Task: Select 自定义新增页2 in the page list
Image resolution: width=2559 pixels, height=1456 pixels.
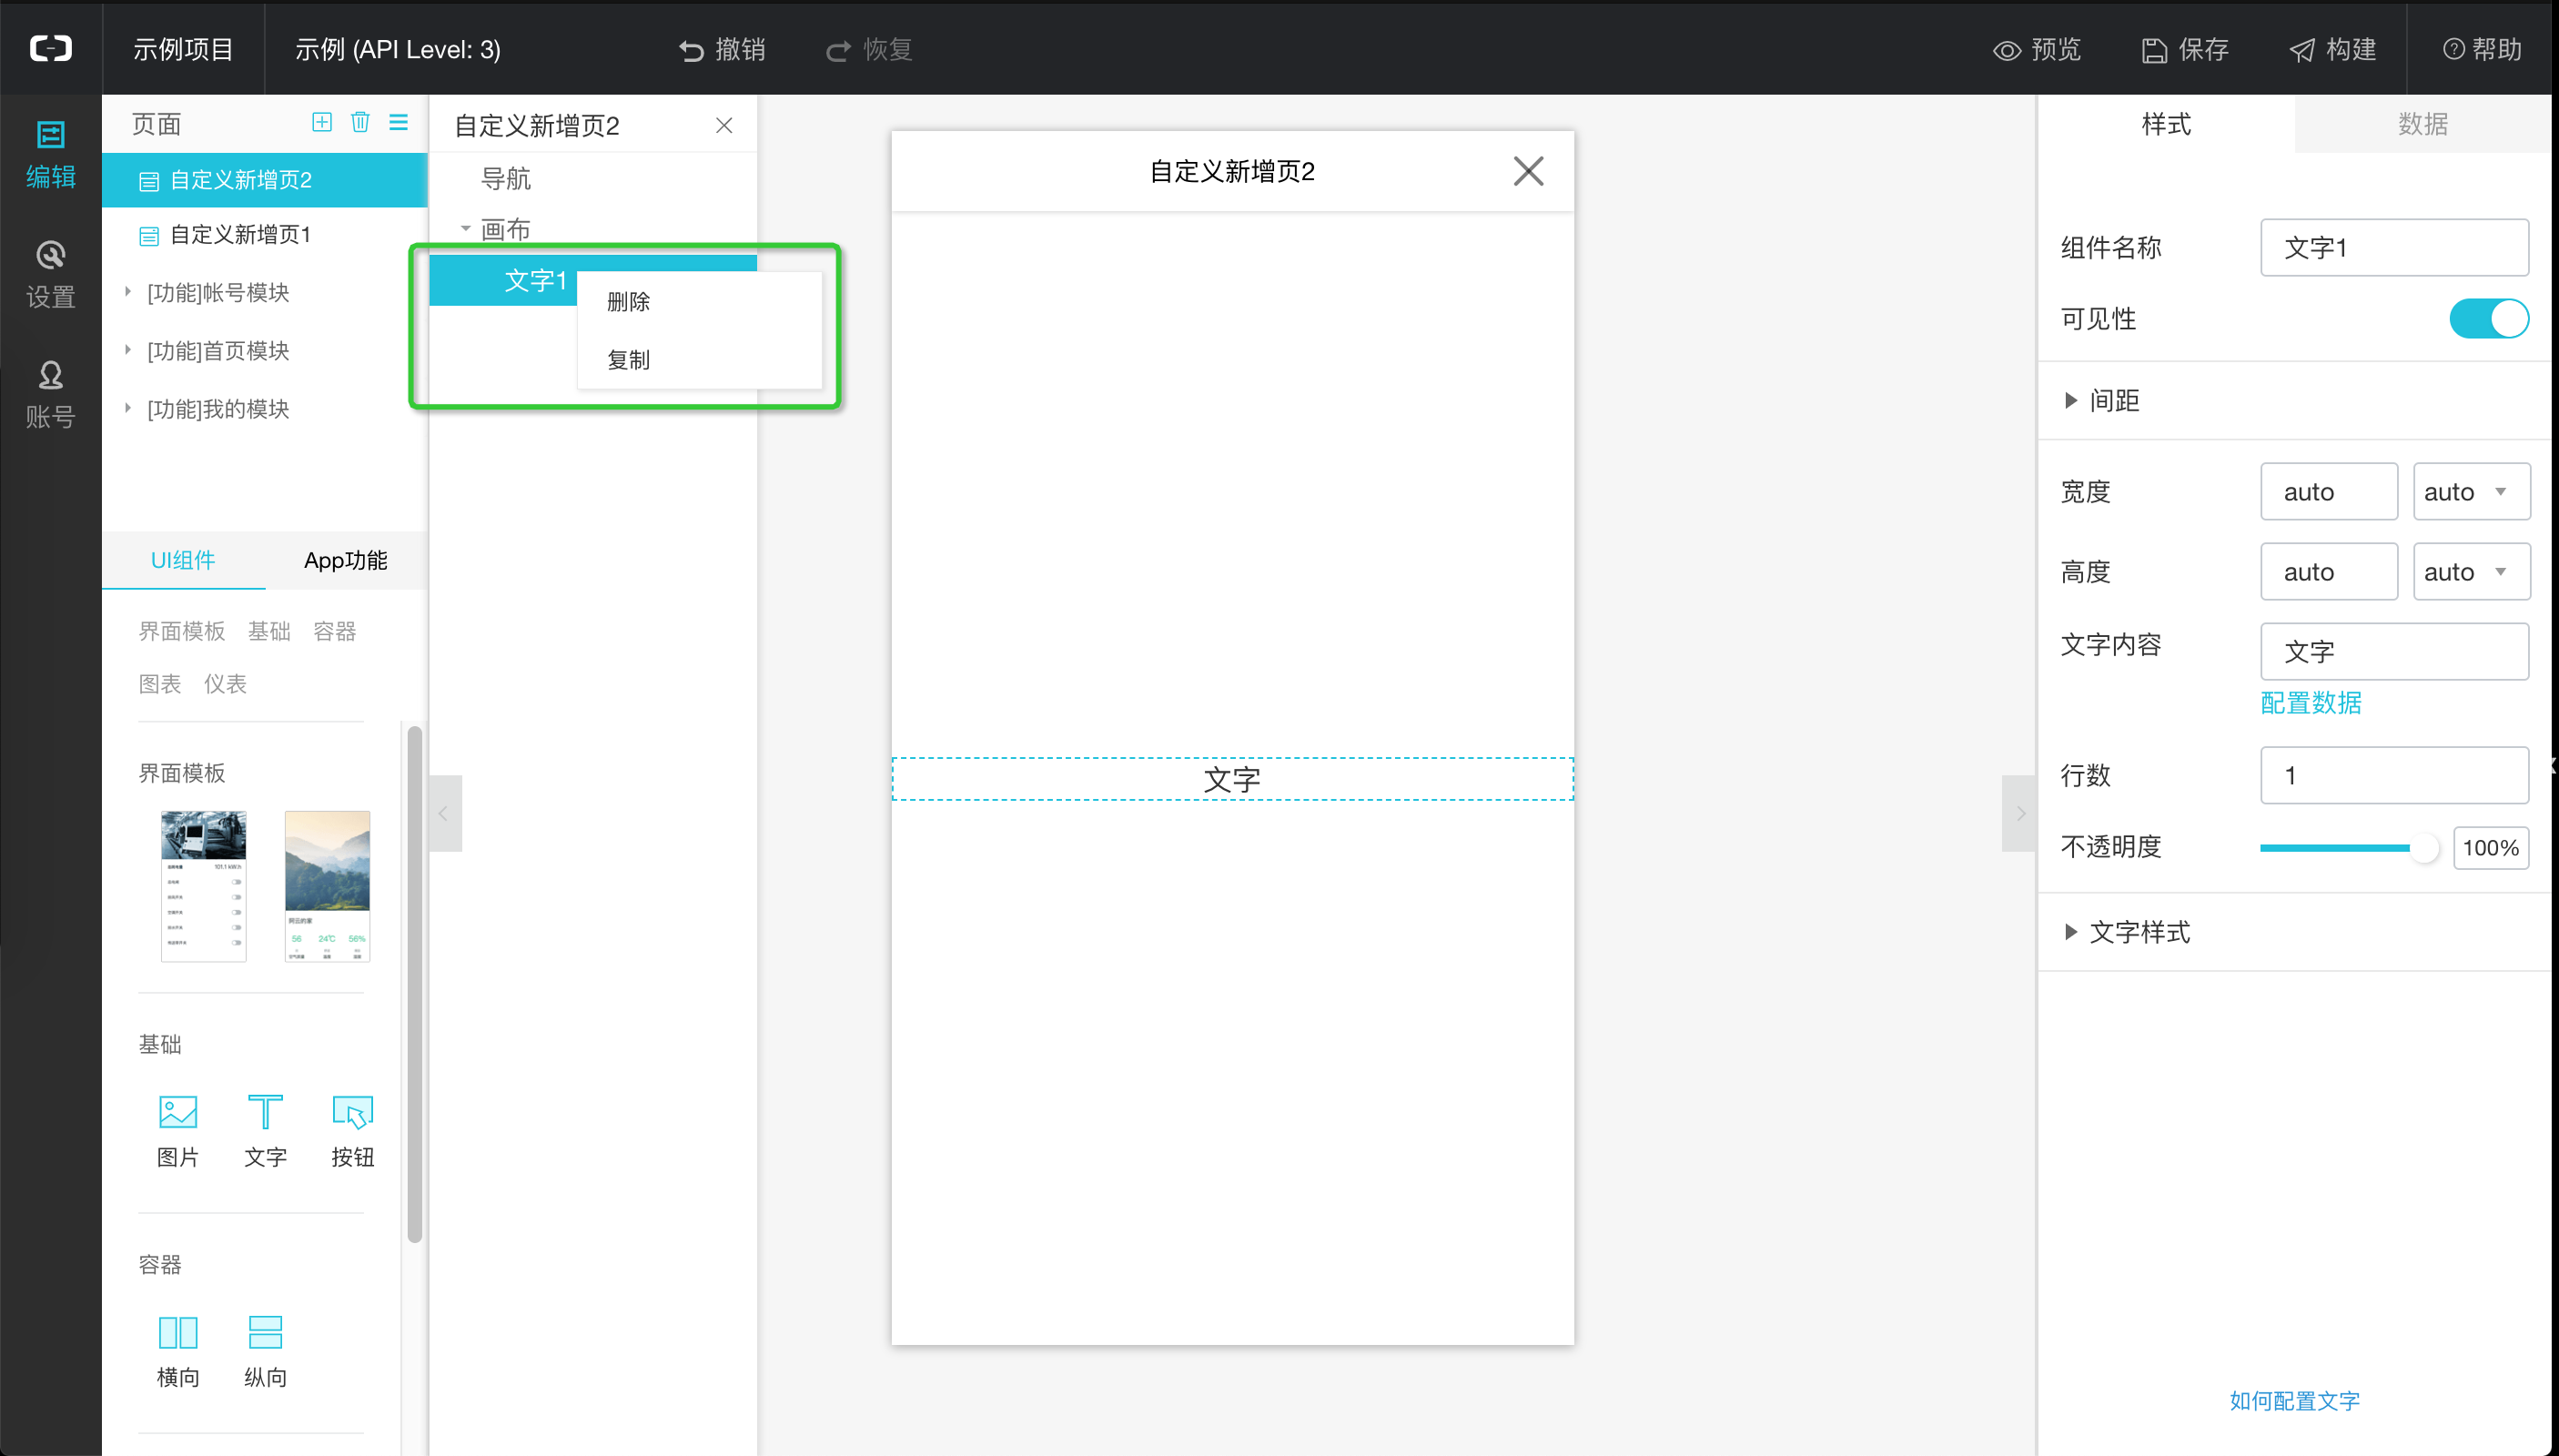Action: point(265,180)
